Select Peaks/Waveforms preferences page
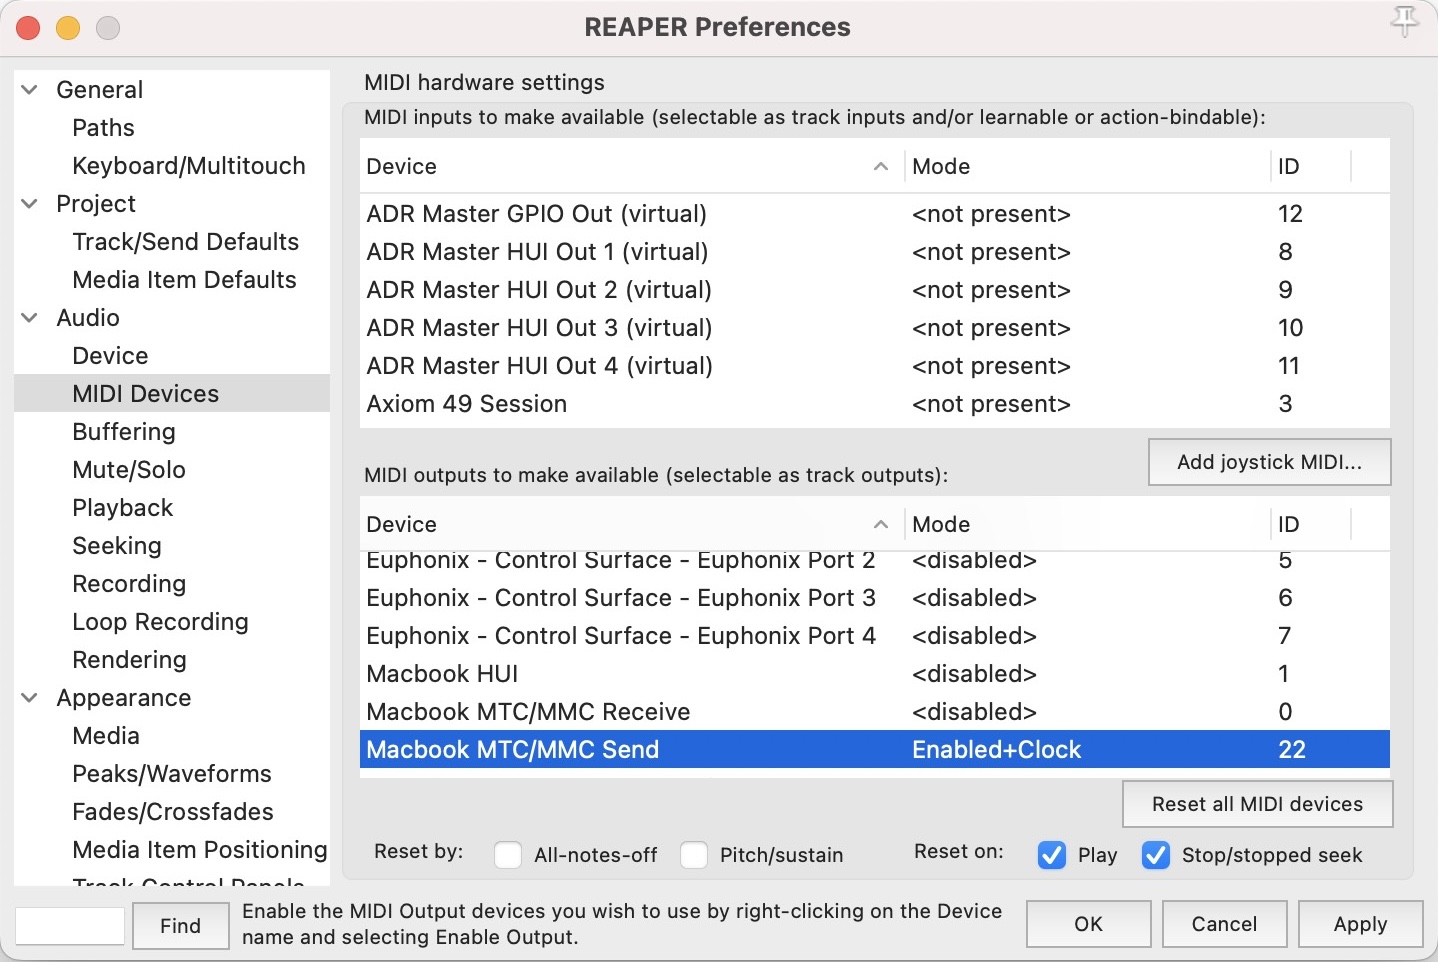The image size is (1438, 962). click(172, 774)
